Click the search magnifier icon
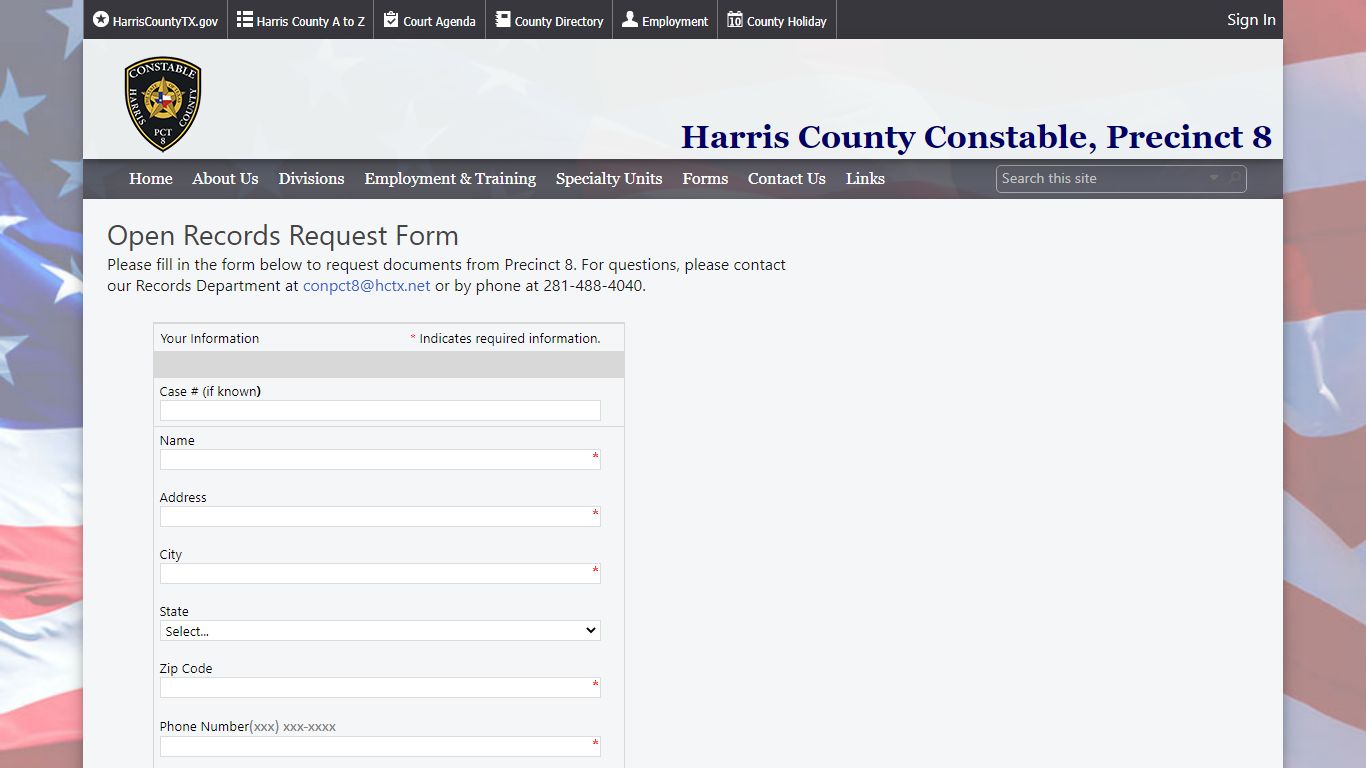 [x=1236, y=178]
